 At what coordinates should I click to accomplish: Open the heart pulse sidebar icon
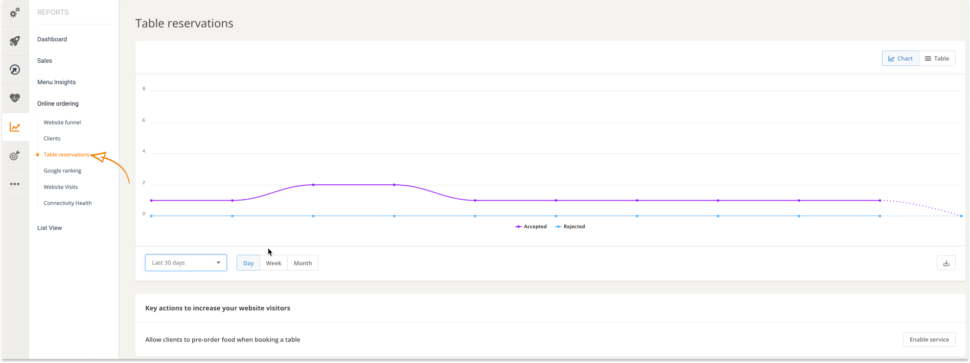[x=15, y=98]
